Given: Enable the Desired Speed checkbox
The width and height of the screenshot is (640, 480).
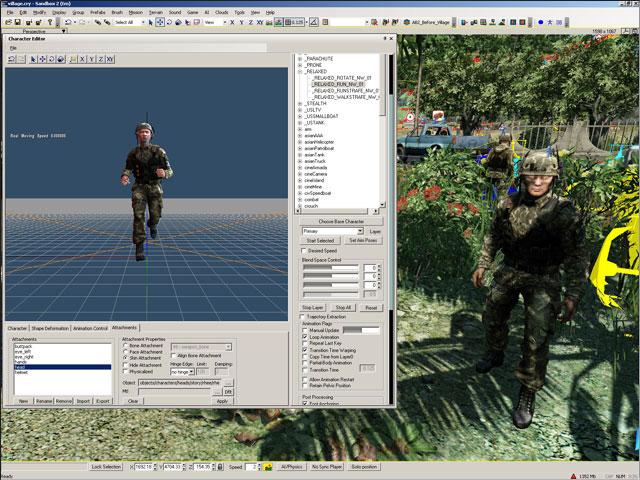Looking at the screenshot, I should pos(305,250).
